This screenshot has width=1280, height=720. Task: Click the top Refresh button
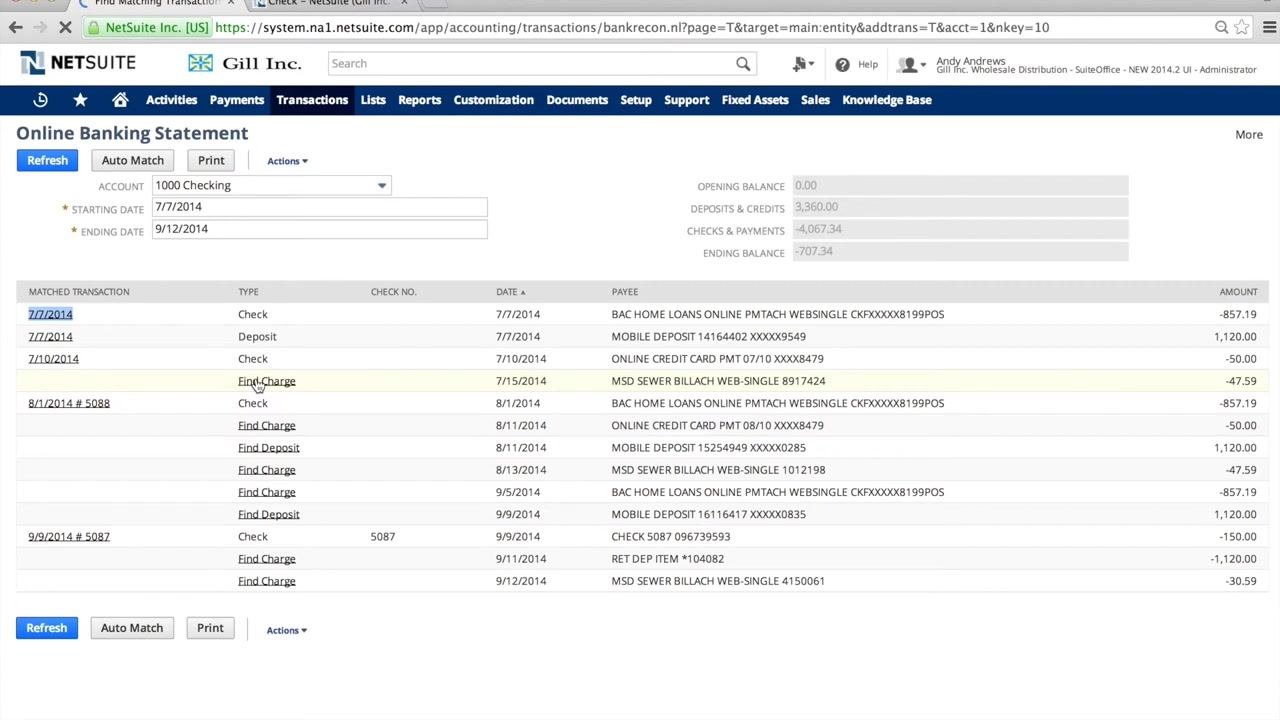click(47, 160)
